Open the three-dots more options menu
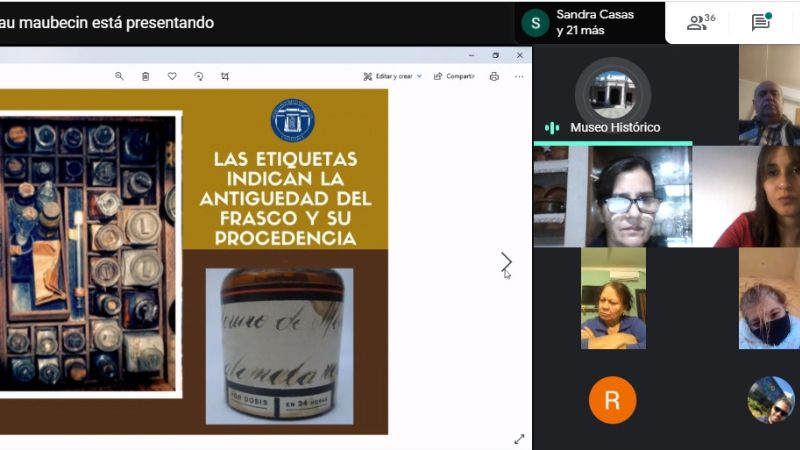 519,76
